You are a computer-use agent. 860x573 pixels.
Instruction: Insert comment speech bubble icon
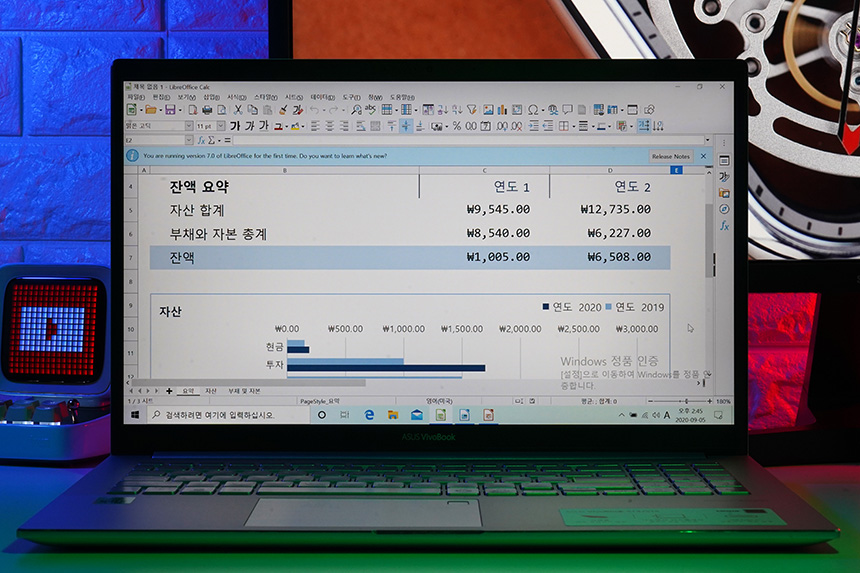point(568,110)
